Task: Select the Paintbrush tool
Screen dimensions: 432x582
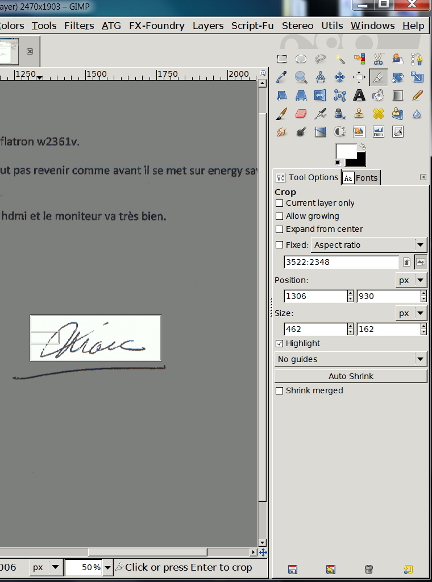Action: (x=282, y=114)
